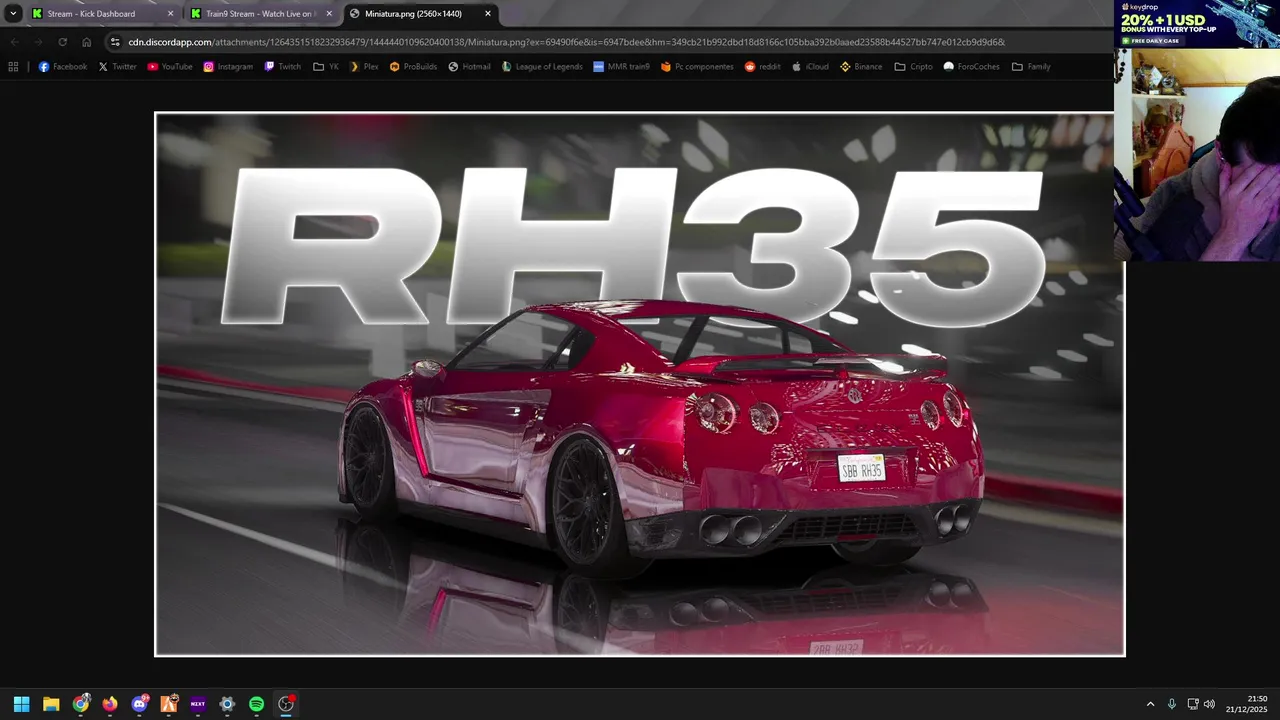This screenshot has width=1280, height=720.
Task: Open the iCloud bookmark
Action: click(x=810, y=67)
